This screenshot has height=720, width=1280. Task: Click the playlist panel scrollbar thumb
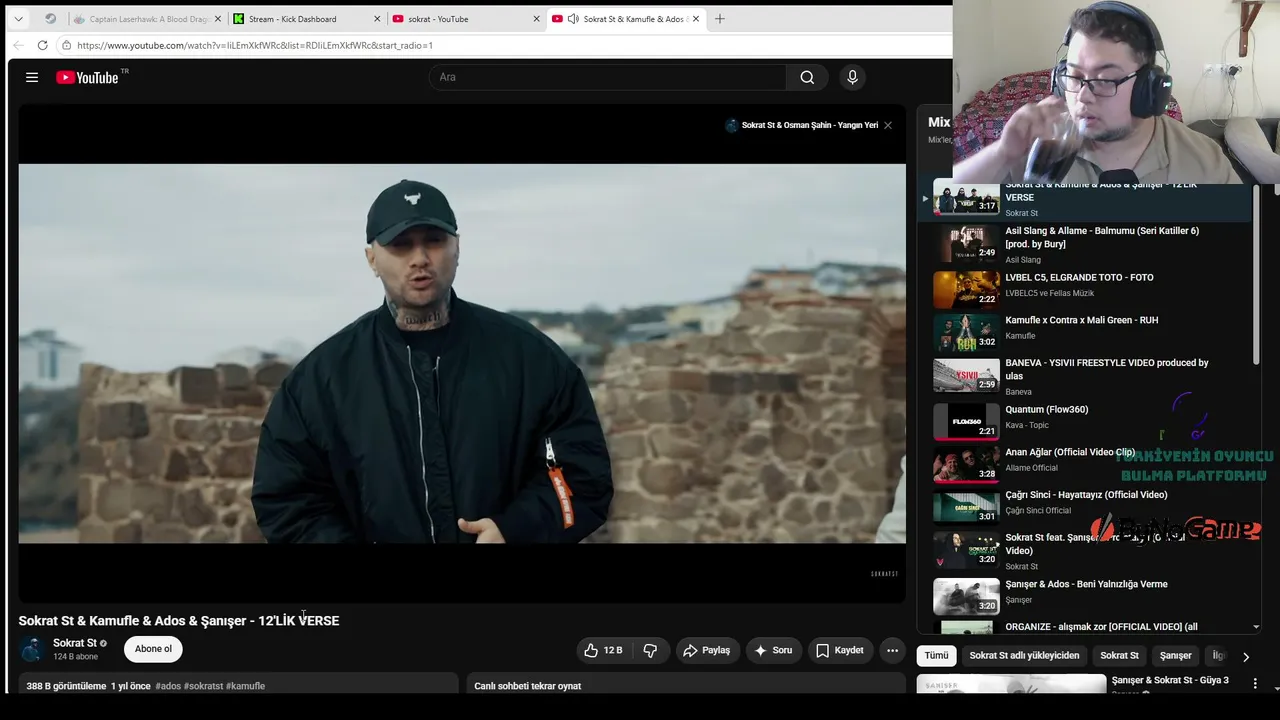[x=1256, y=275]
